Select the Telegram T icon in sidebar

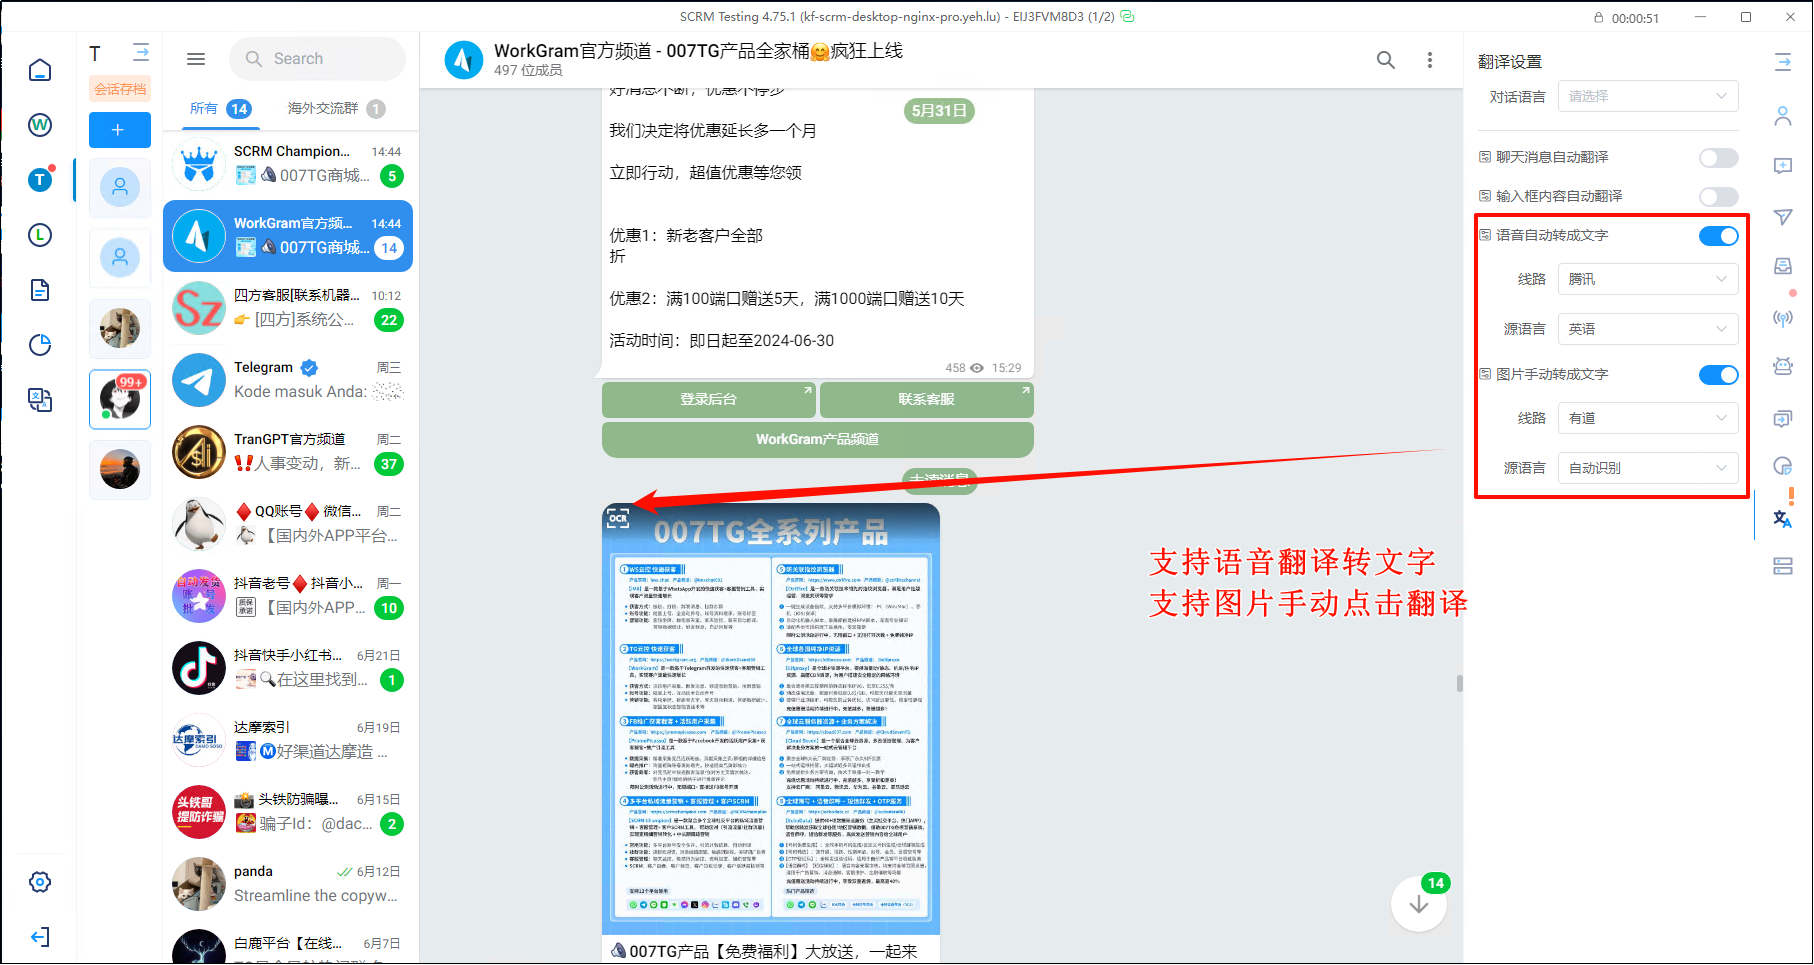pos(40,180)
